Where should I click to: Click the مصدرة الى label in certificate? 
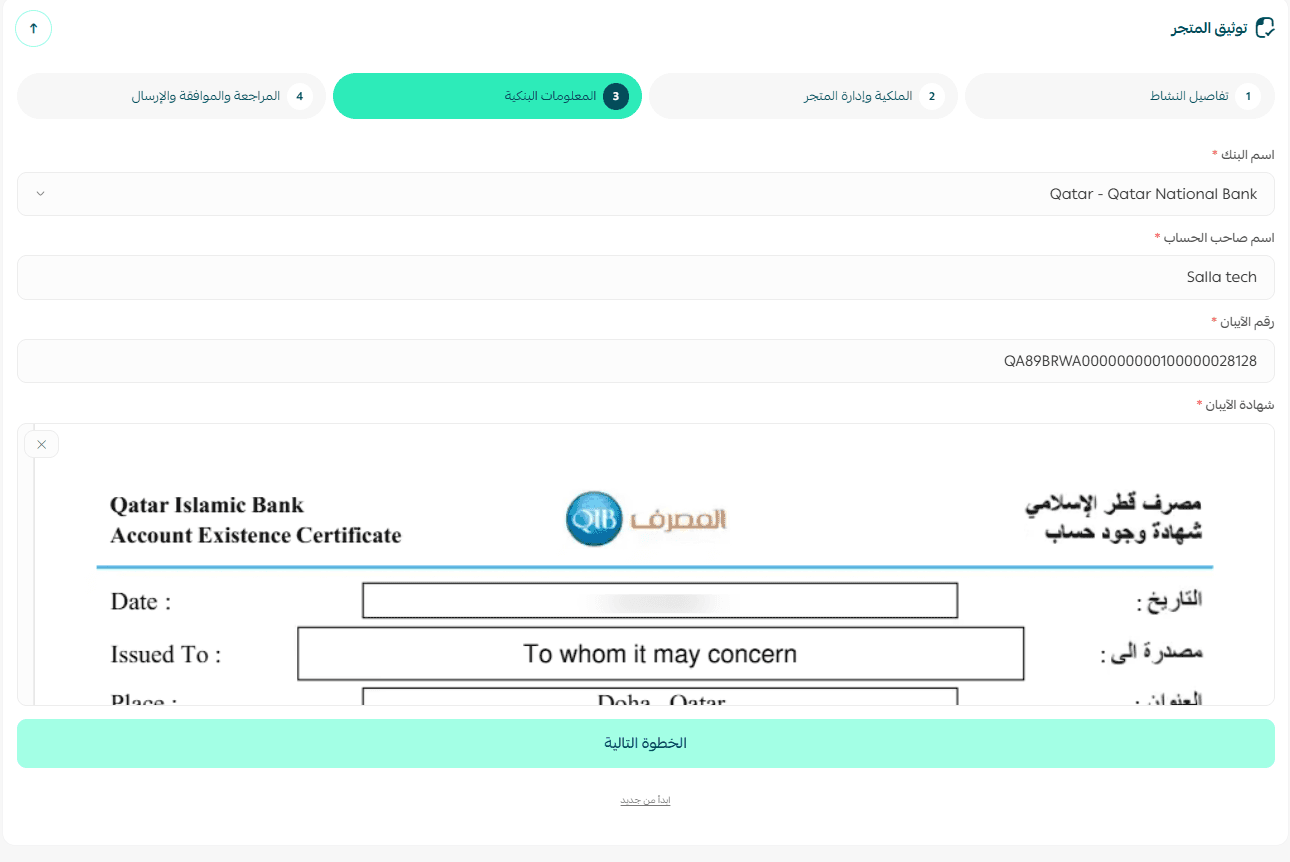[x=1152, y=654]
